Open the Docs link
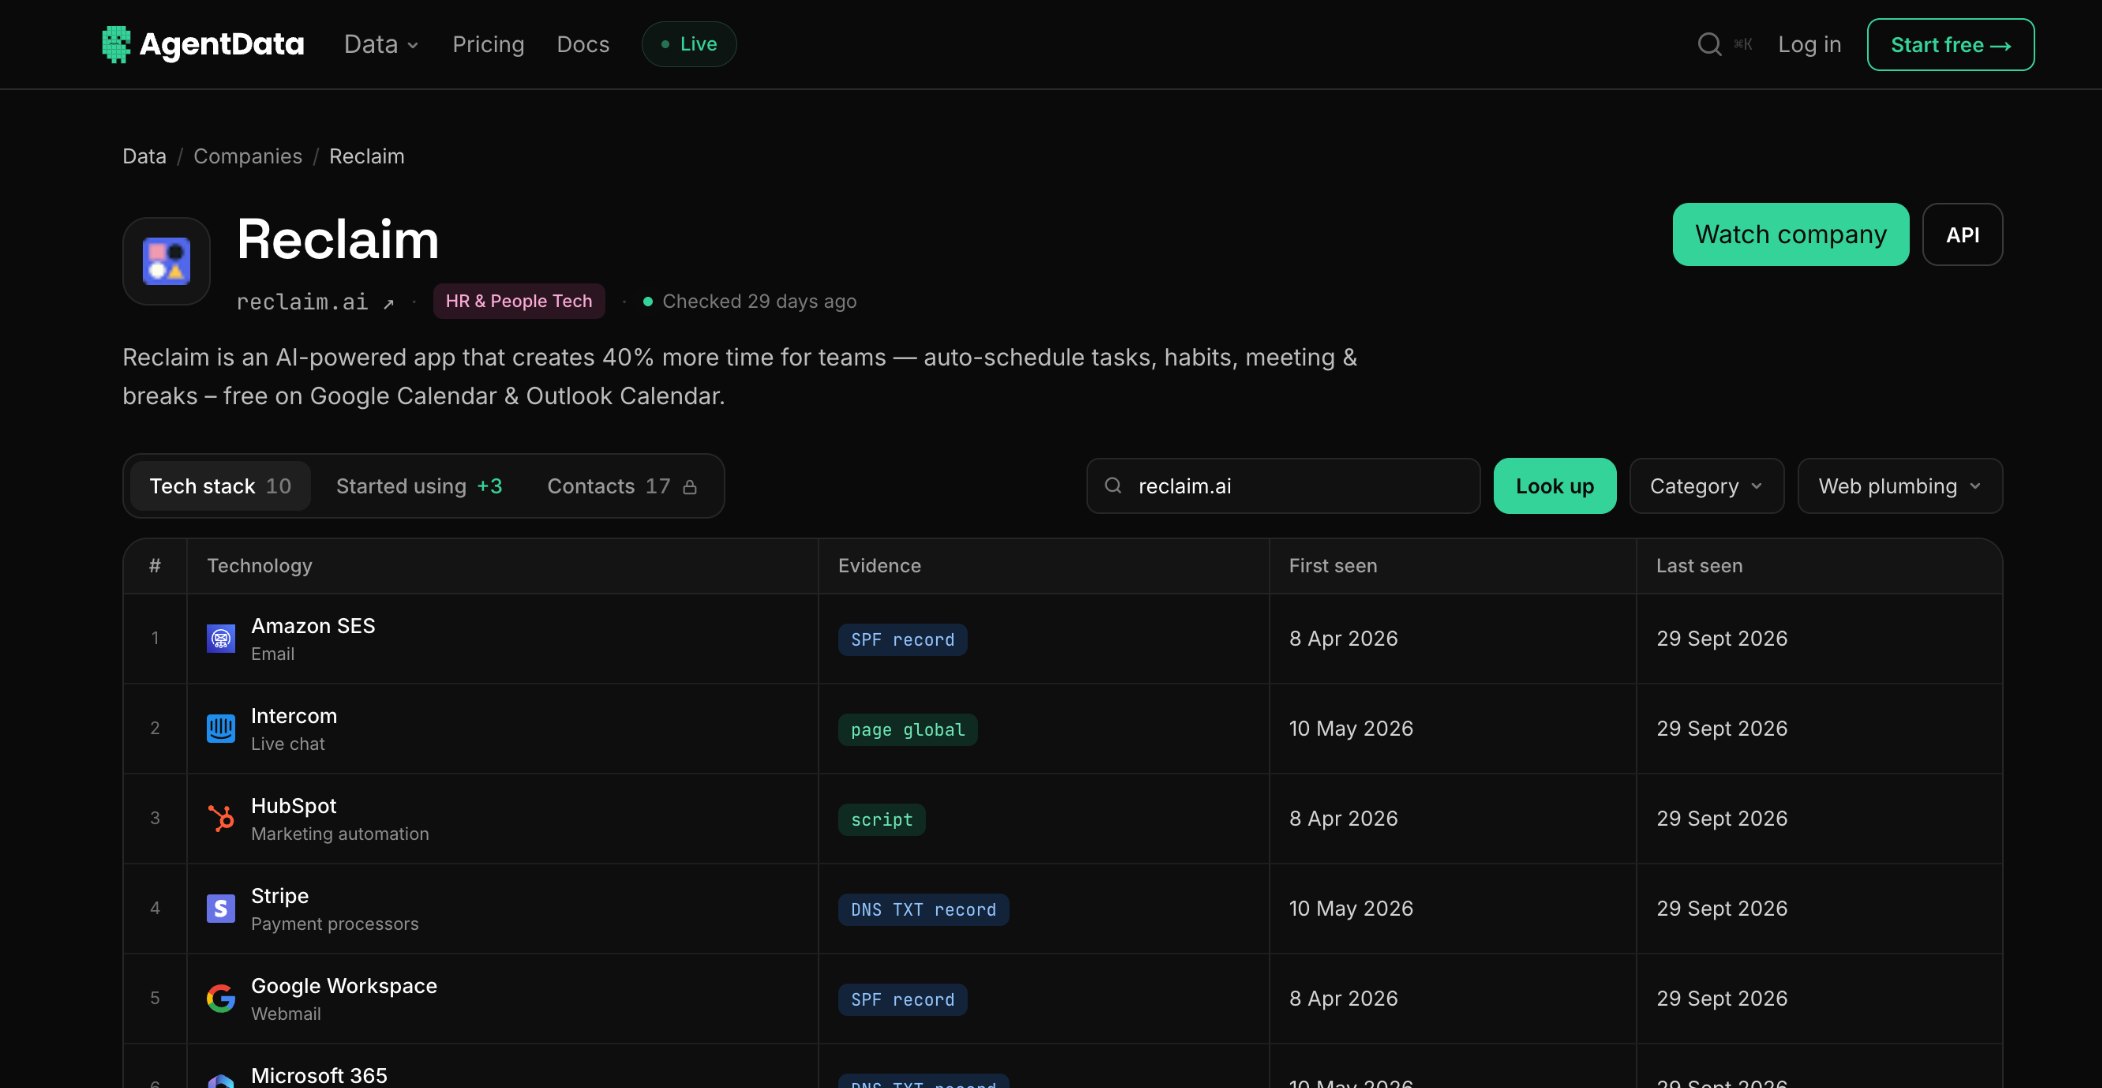This screenshot has height=1088, width=2102. pyautogui.click(x=583, y=44)
